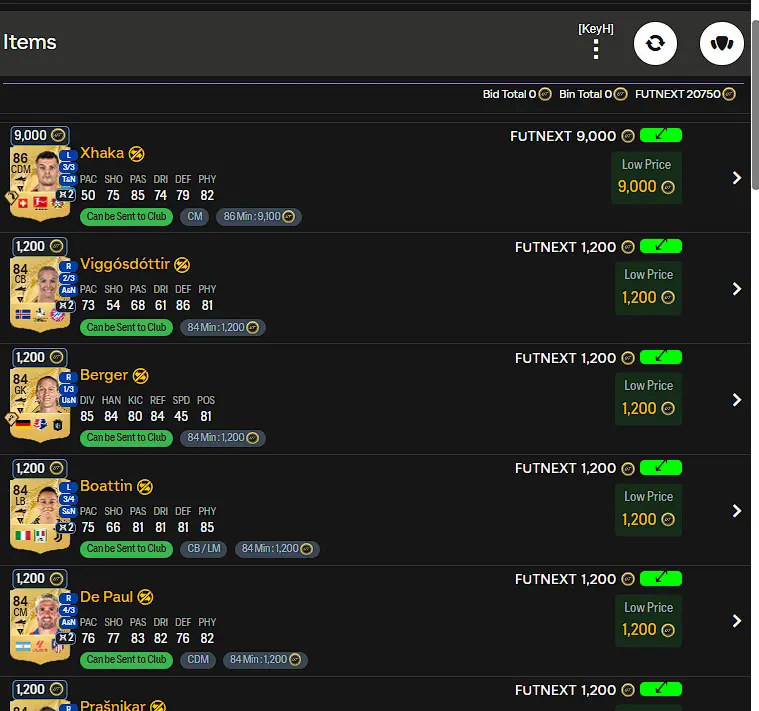This screenshot has width=759, height=711.
Task: Open the Boattin 84 LB player card
Action: tap(40, 516)
